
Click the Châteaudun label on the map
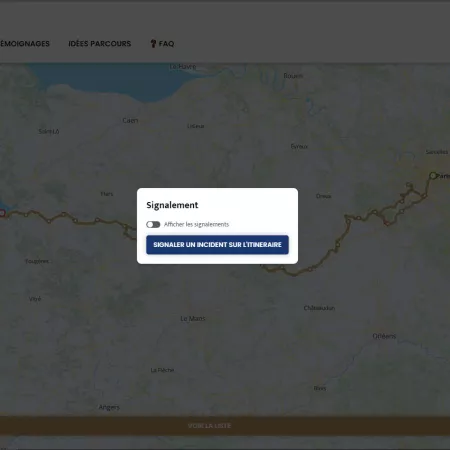[x=319, y=308]
